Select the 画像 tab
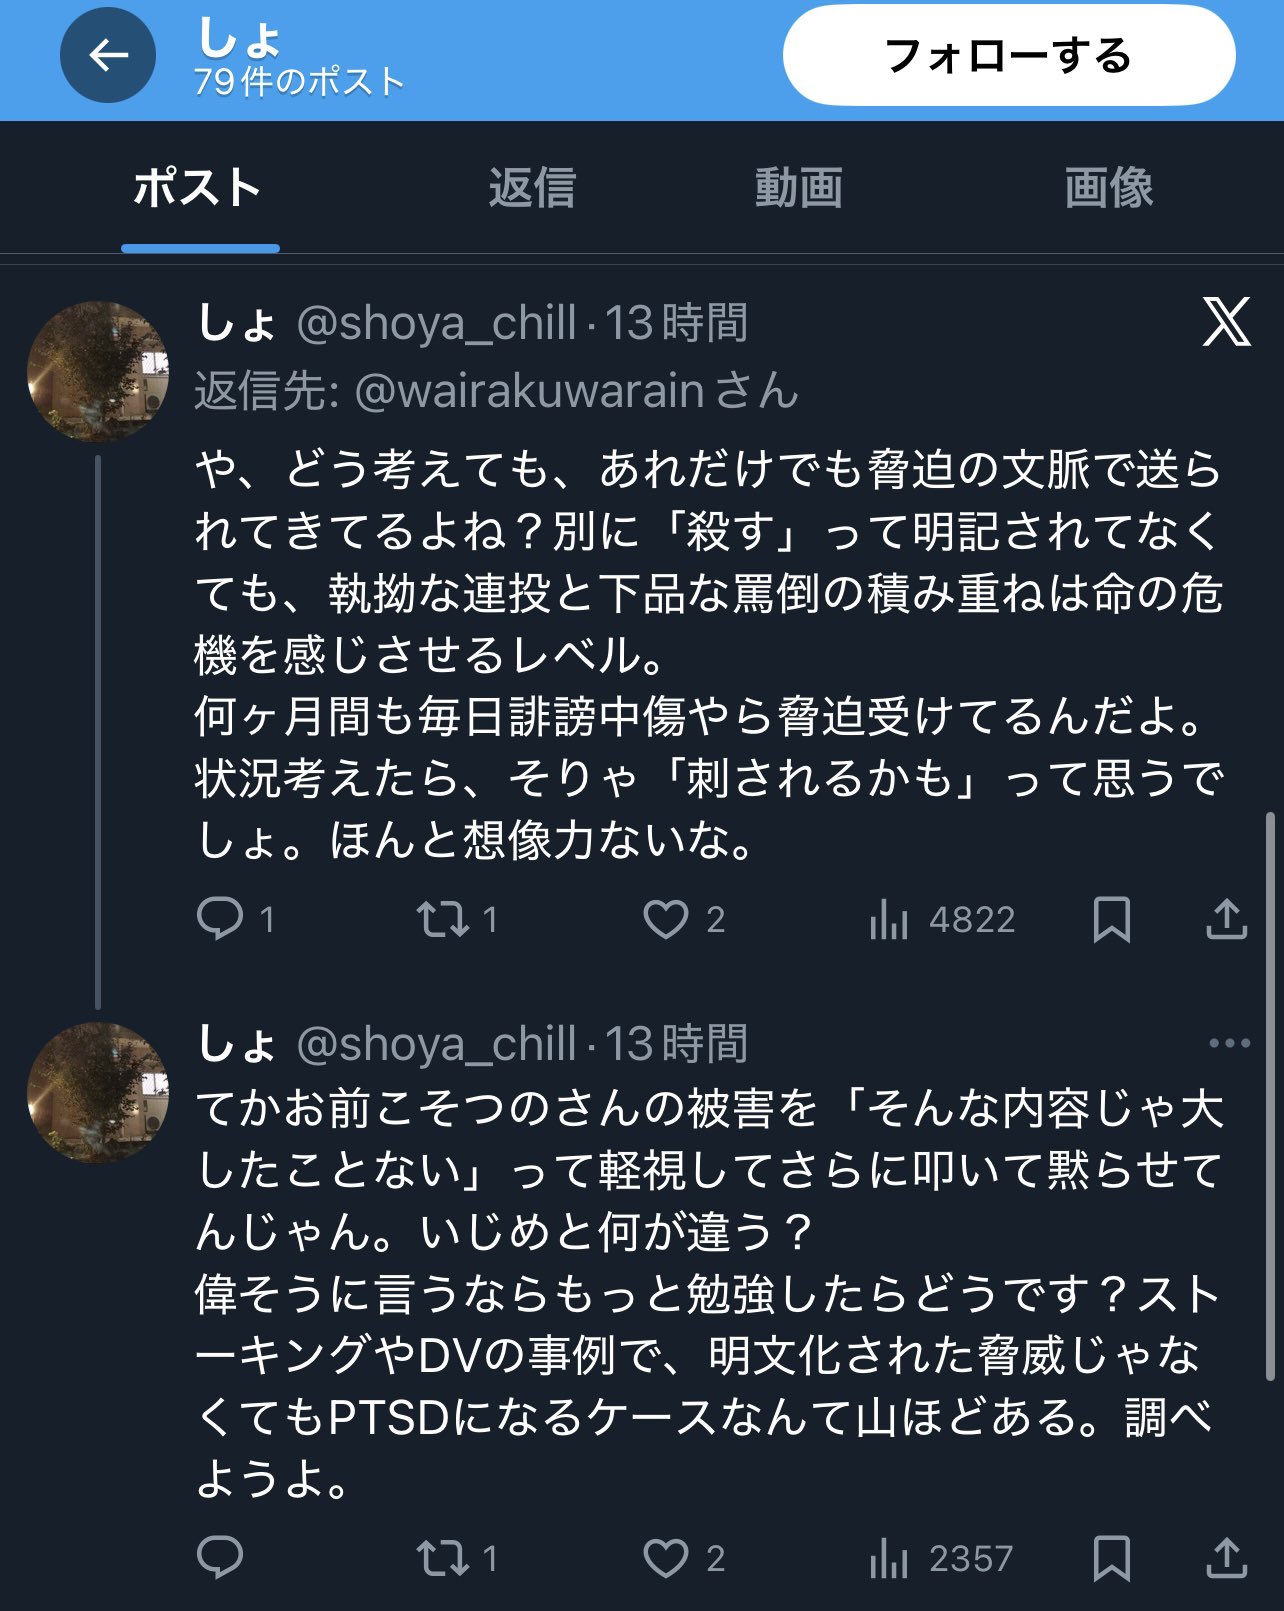Screen dimensions: 1284x1611 [x=1108, y=188]
